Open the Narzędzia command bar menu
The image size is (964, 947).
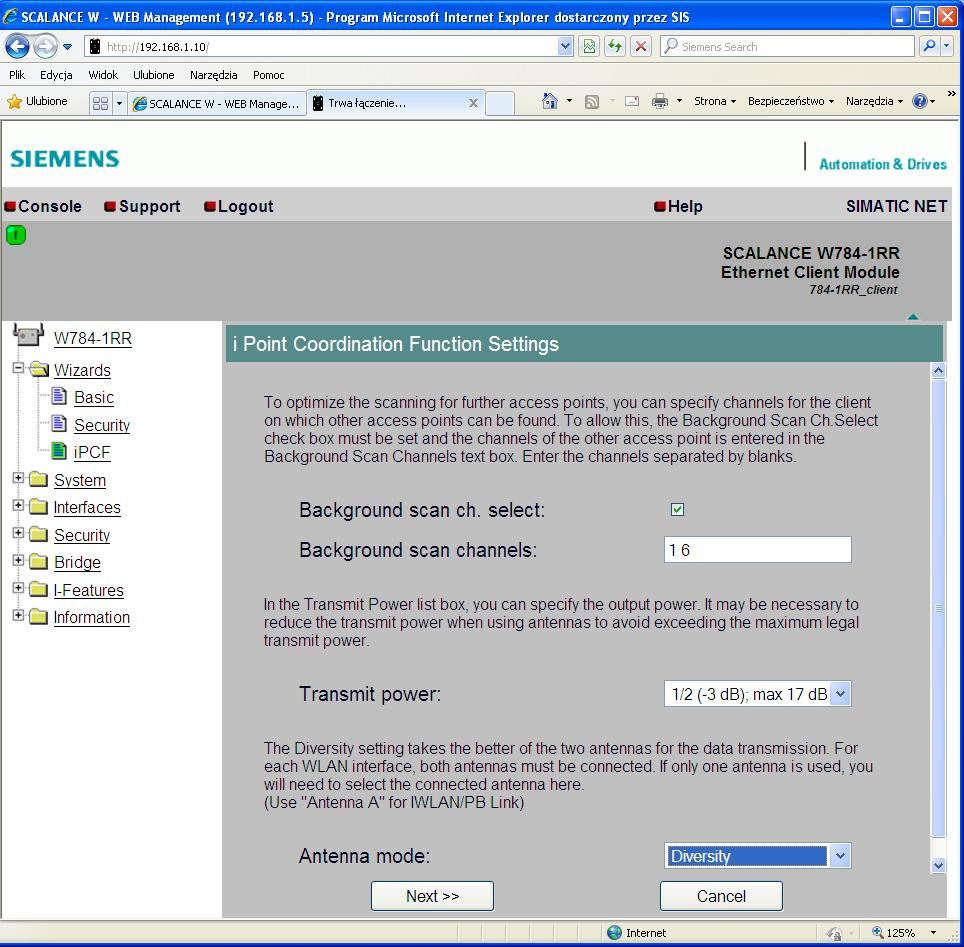click(x=874, y=101)
